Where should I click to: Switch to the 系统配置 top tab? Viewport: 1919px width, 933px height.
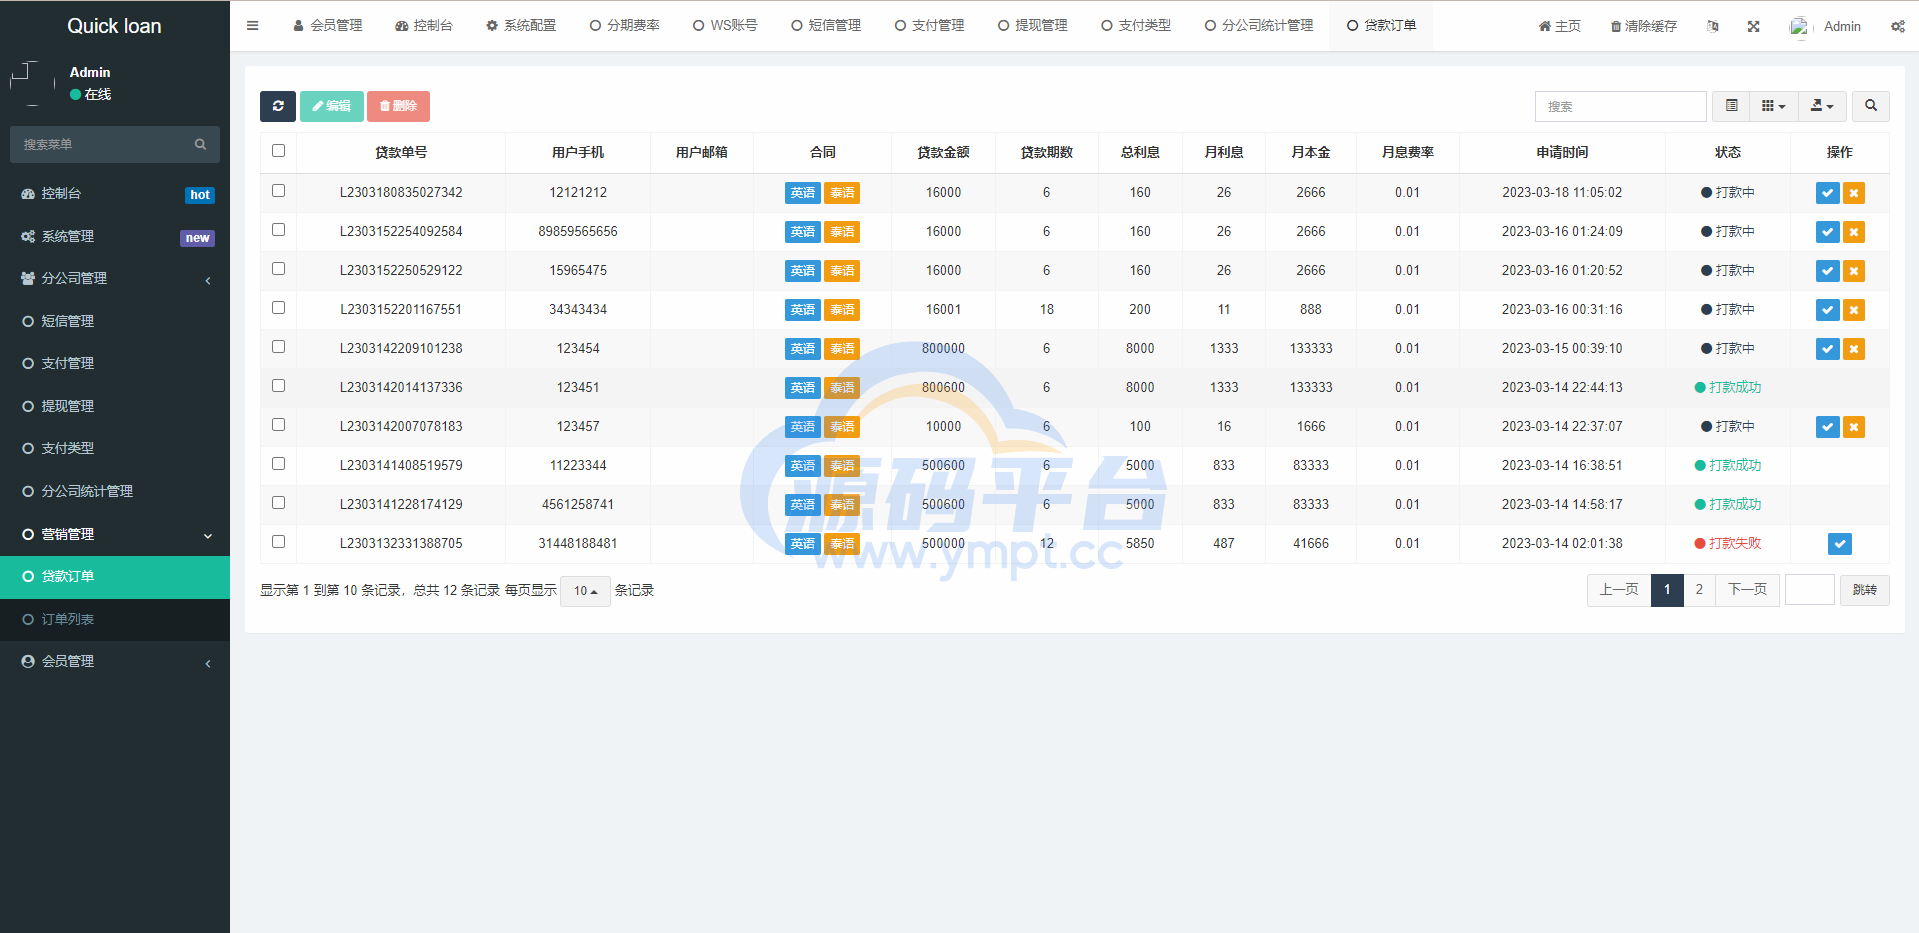[x=521, y=26]
